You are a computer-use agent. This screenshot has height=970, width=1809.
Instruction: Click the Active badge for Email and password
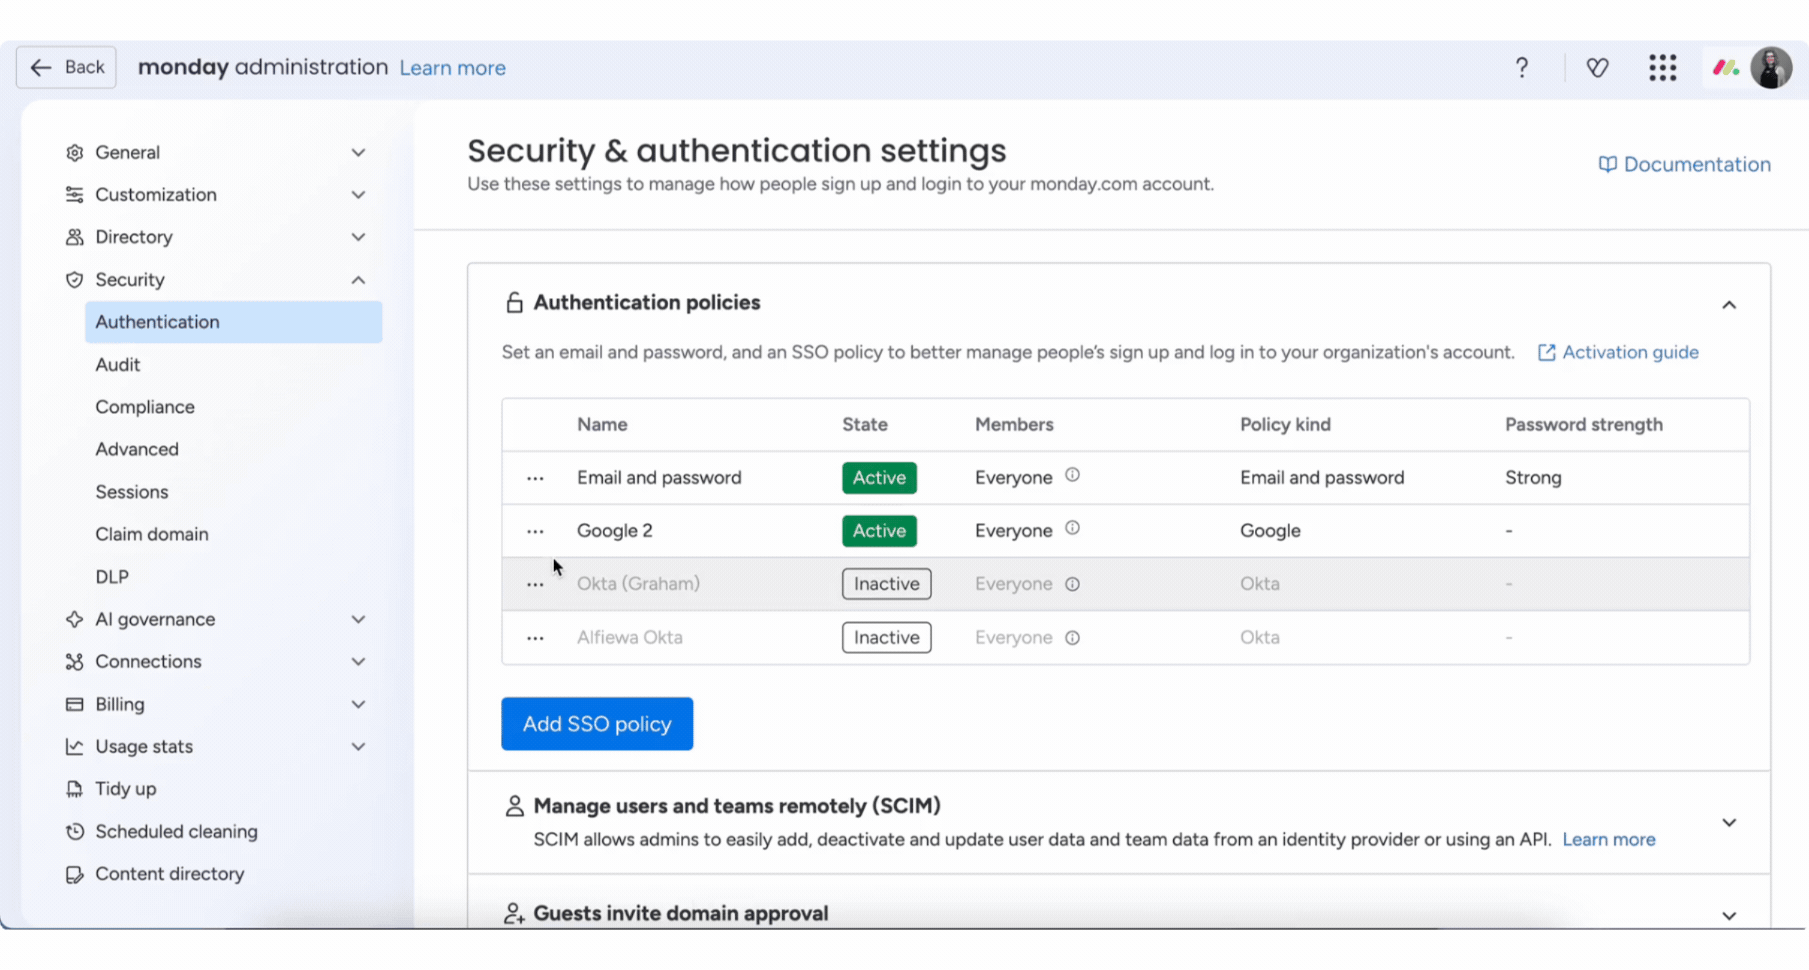click(879, 478)
